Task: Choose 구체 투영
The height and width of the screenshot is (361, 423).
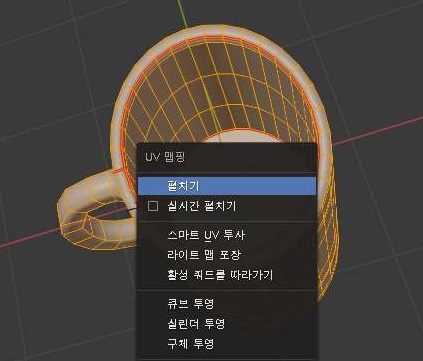Action: [x=190, y=344]
